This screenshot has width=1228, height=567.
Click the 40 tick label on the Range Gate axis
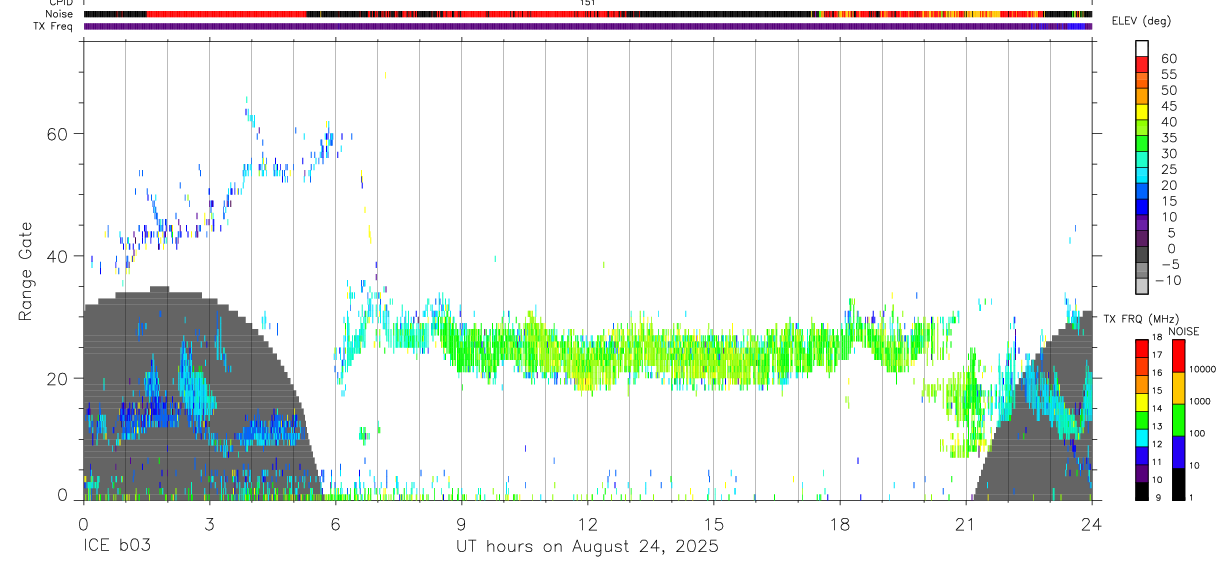pos(59,256)
